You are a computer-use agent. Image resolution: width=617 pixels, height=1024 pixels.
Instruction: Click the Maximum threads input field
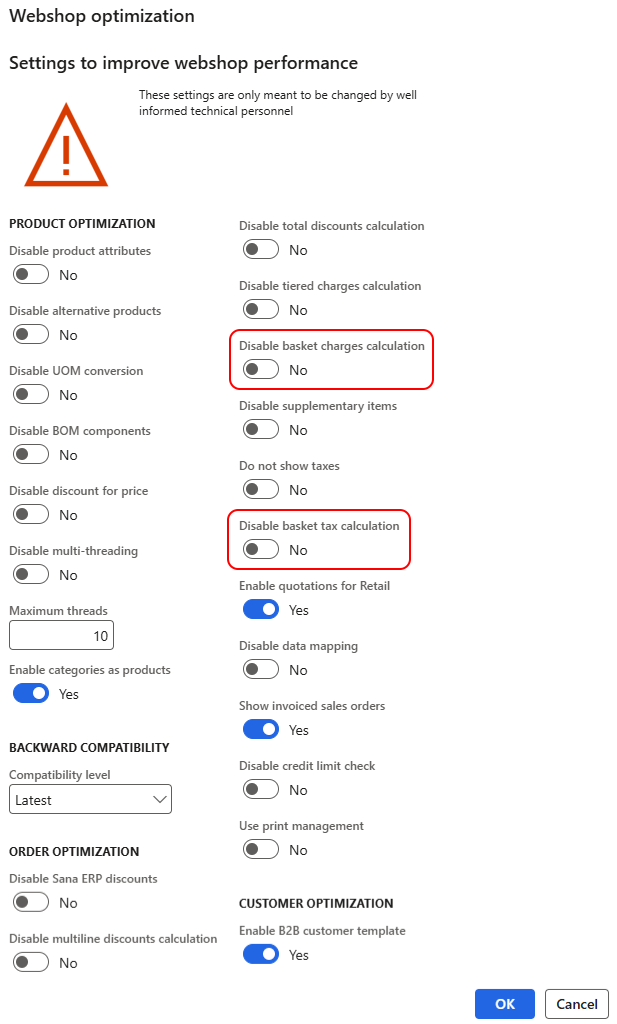61,635
